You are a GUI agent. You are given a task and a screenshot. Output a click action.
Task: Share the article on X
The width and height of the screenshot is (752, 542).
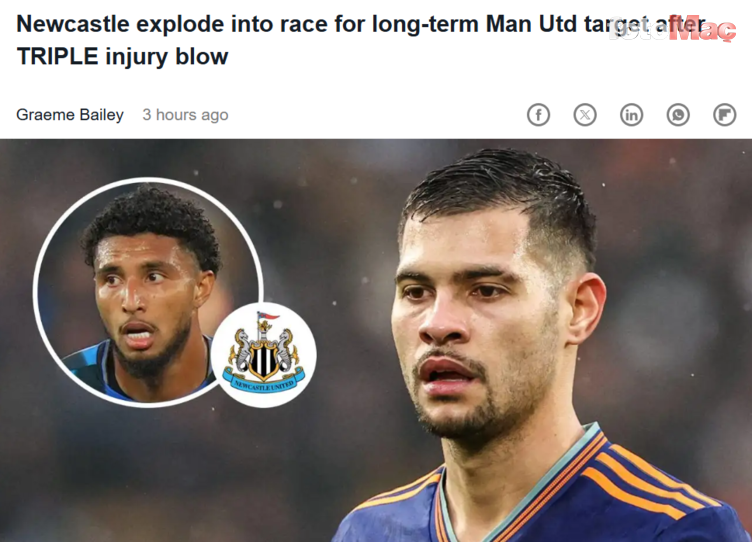coord(585,115)
